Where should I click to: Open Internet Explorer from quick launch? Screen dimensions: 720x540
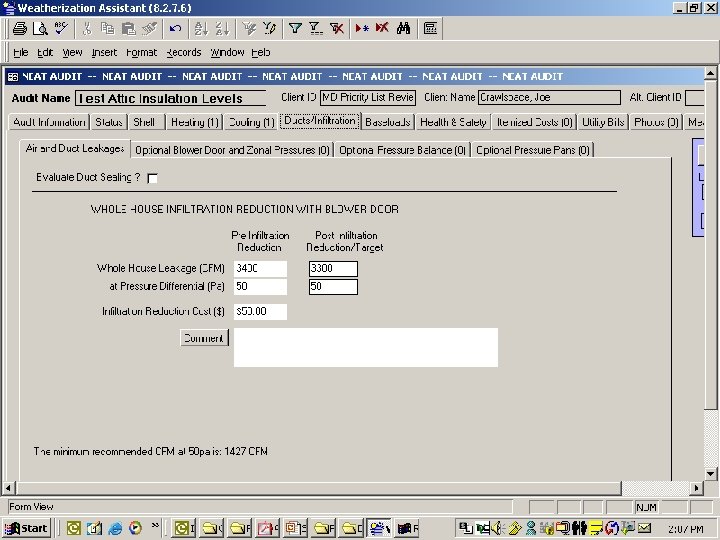coord(115,528)
